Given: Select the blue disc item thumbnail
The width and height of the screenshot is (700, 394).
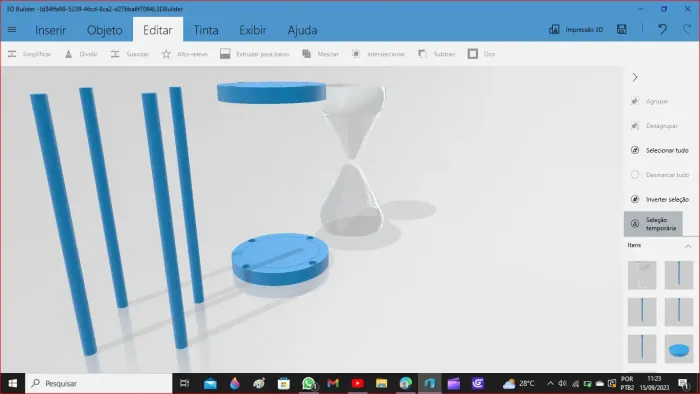Looking at the screenshot, I should (x=679, y=349).
